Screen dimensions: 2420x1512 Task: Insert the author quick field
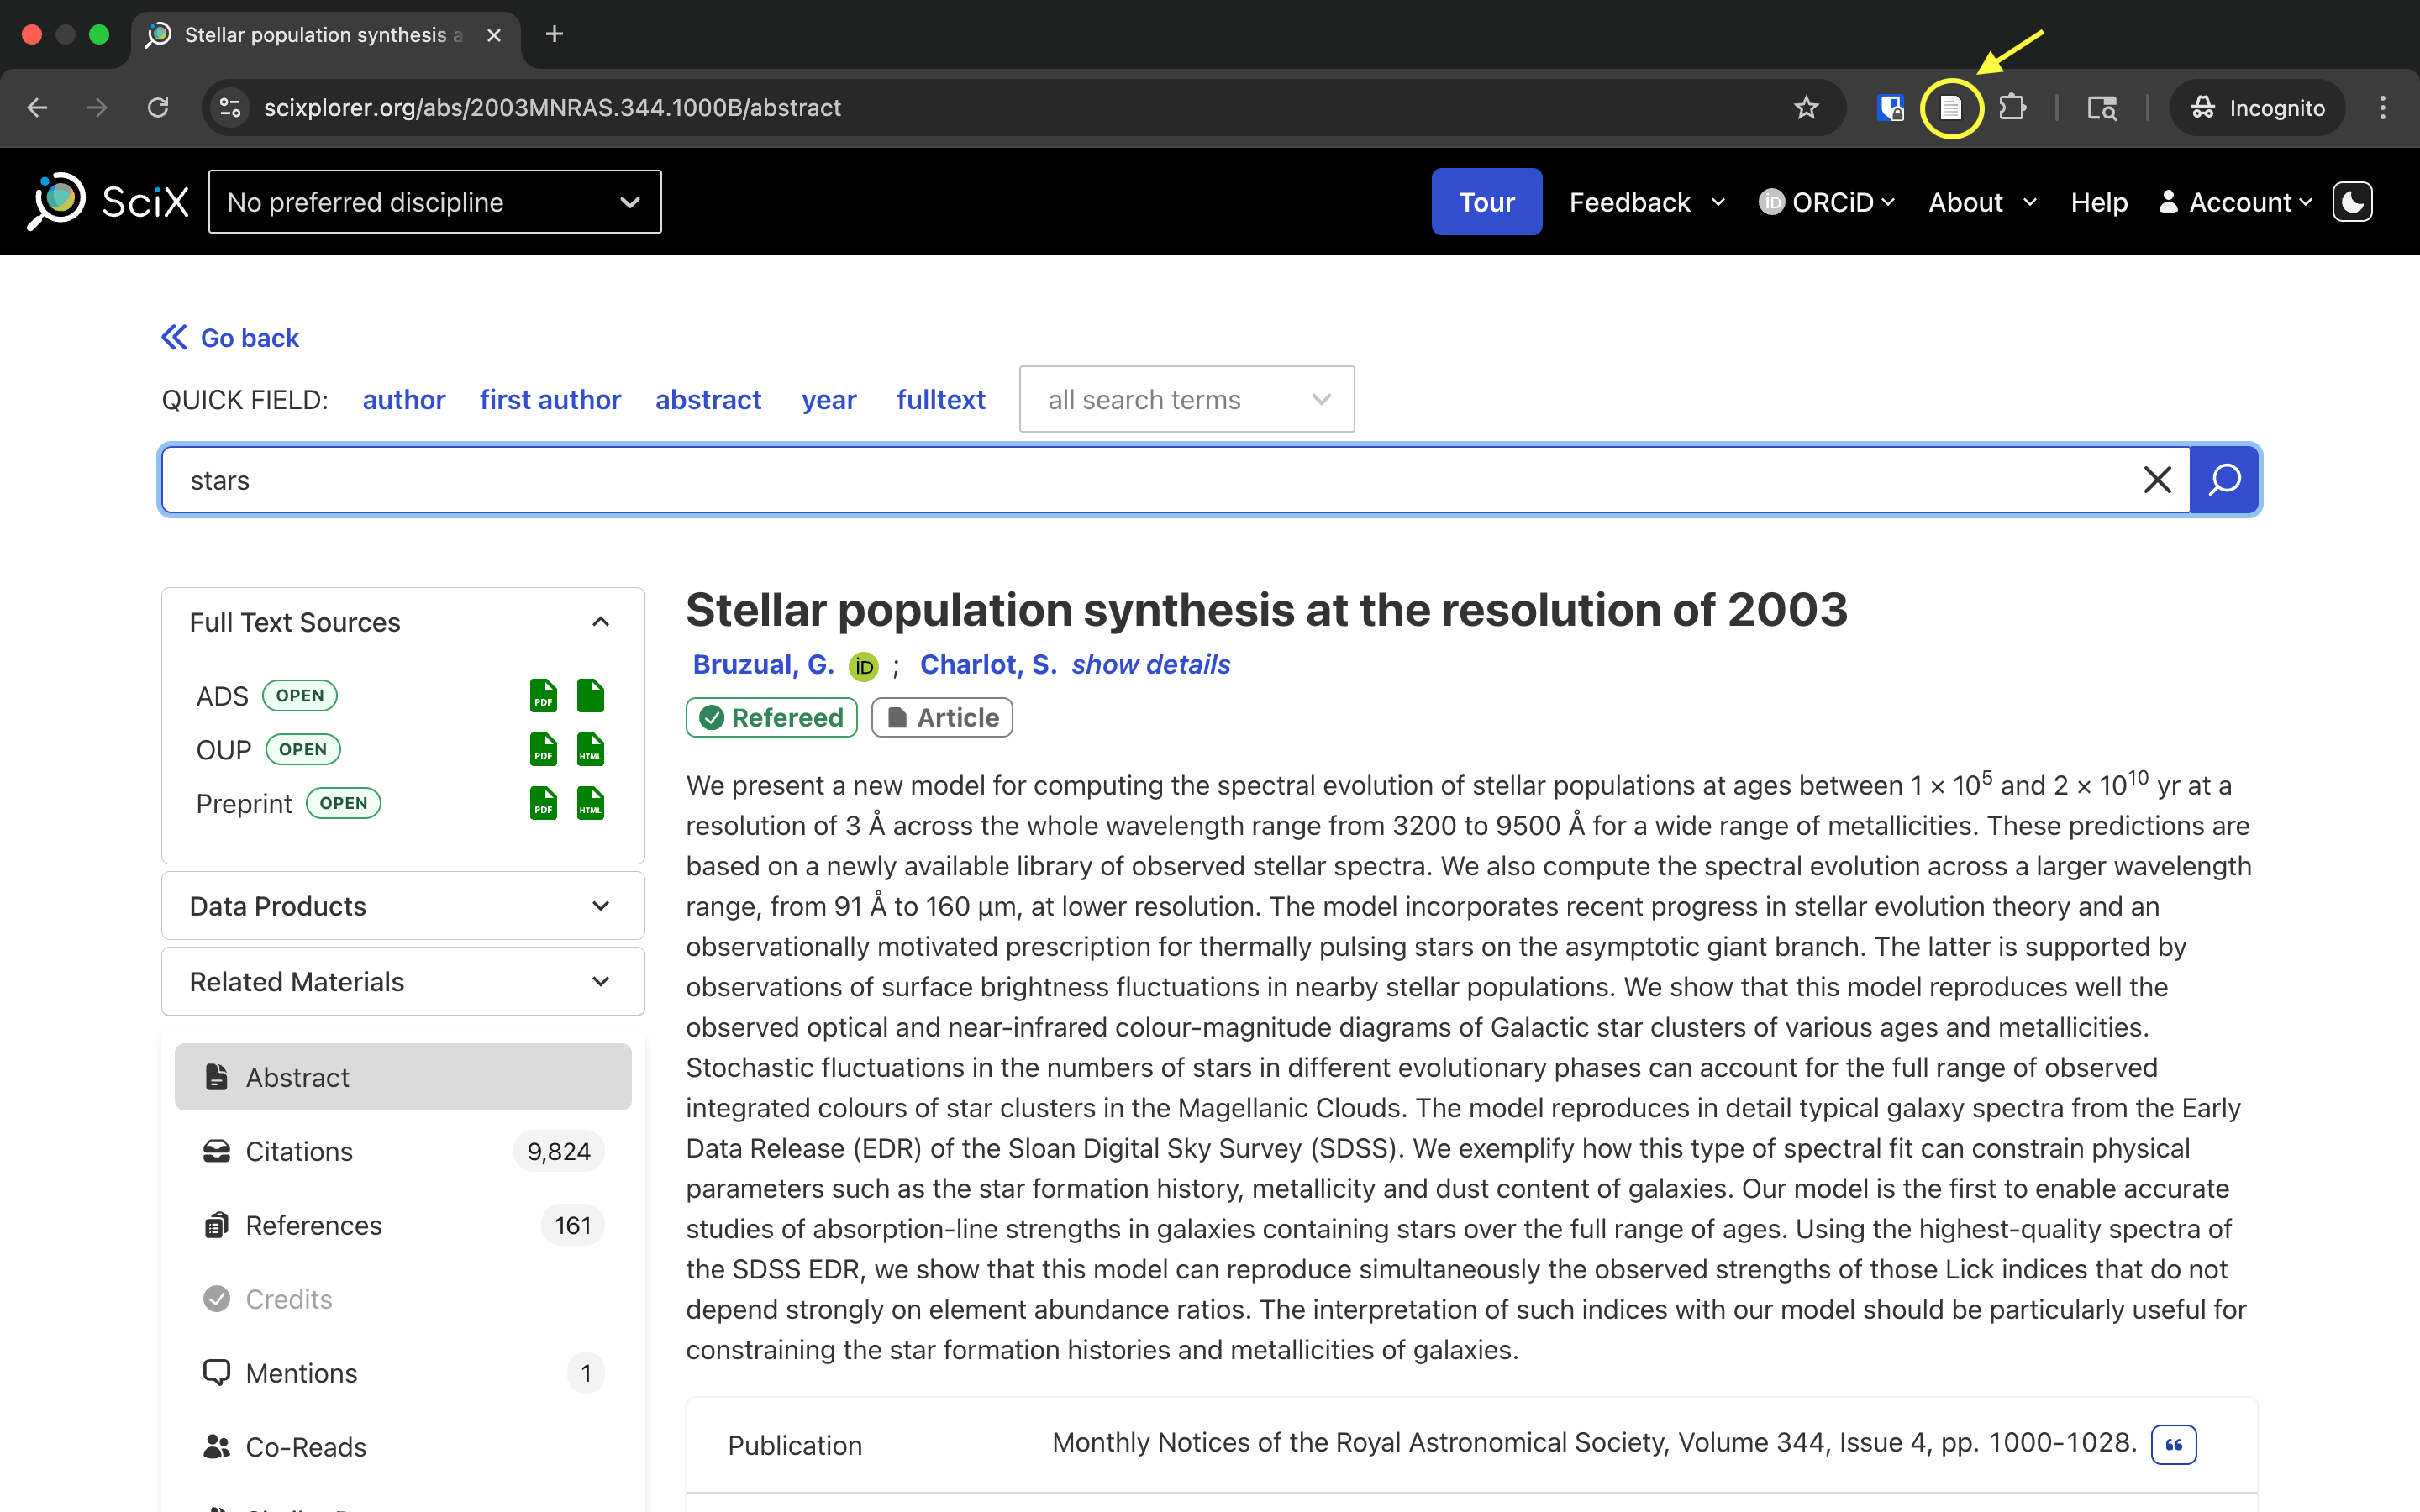[x=404, y=400]
